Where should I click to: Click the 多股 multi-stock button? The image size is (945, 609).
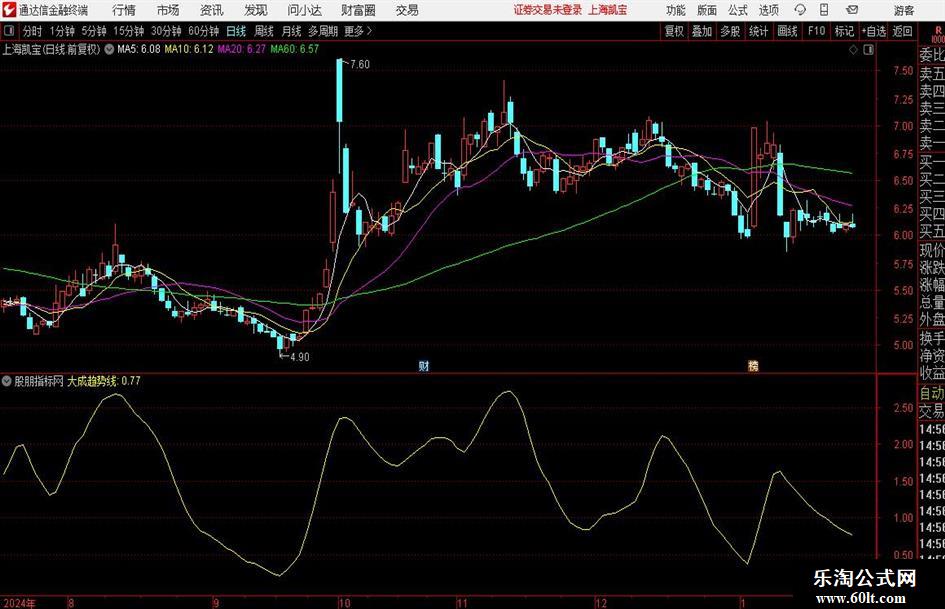pos(730,31)
